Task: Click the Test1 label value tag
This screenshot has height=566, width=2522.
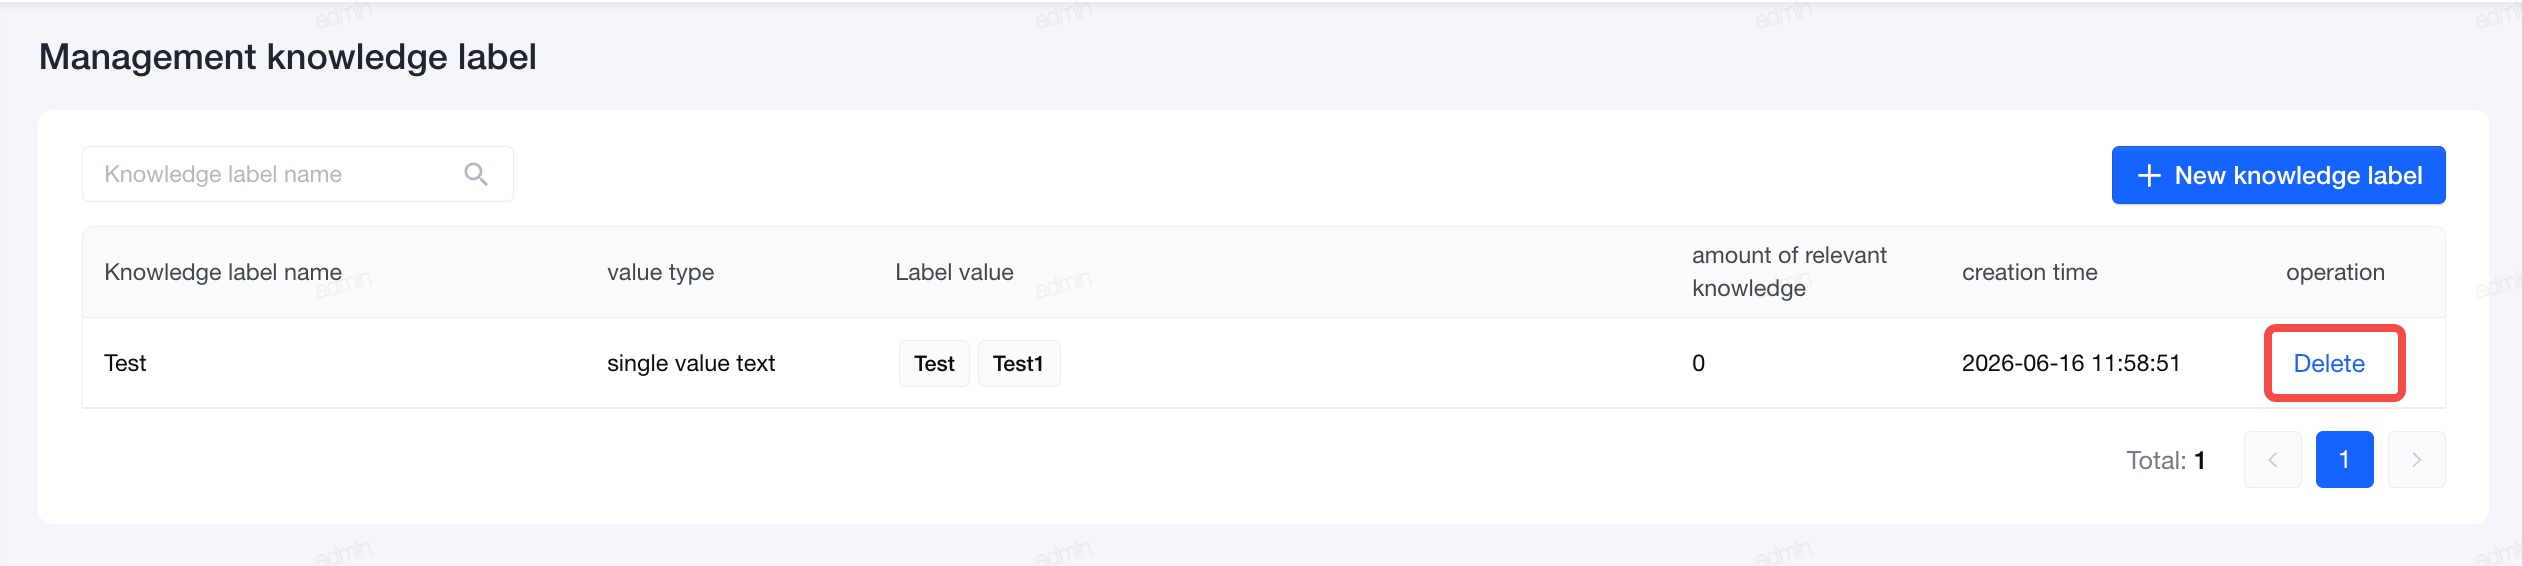Action: [x=1018, y=363]
